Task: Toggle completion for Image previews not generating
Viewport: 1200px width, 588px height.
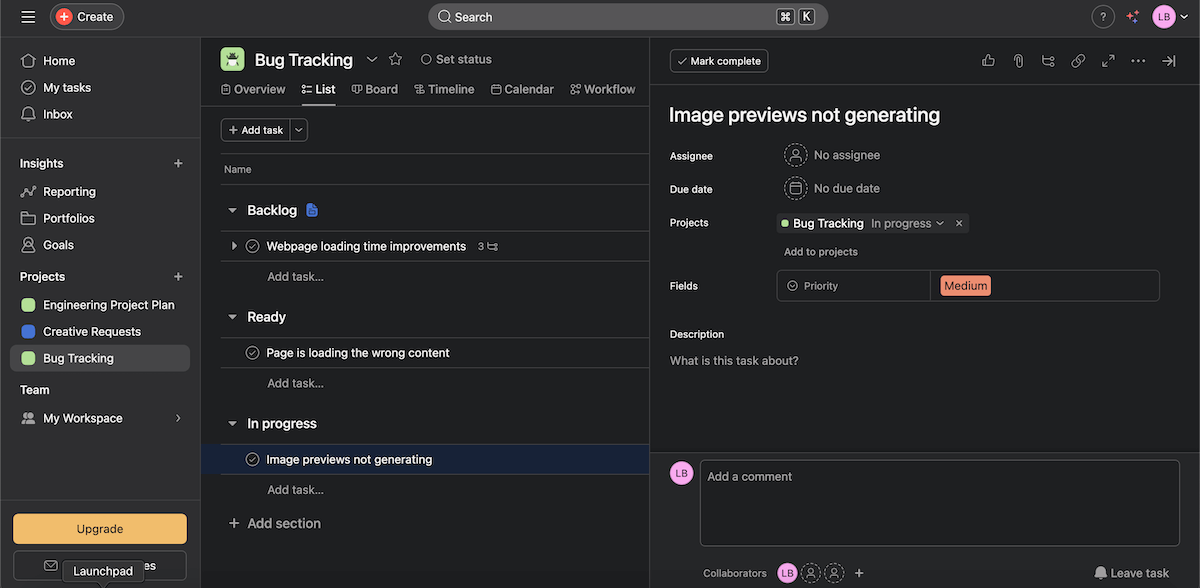Action: click(253, 460)
